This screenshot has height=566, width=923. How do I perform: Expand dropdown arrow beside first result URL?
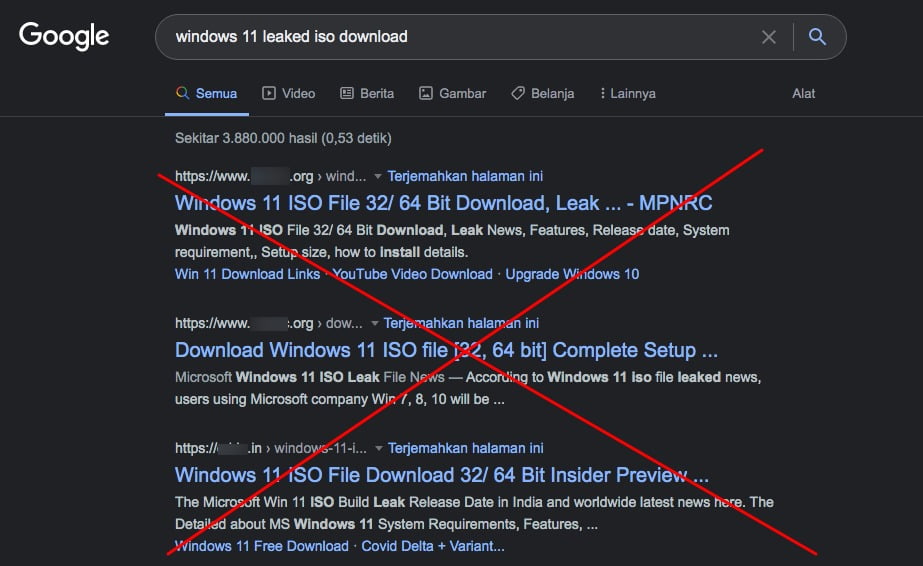pyautogui.click(x=378, y=177)
